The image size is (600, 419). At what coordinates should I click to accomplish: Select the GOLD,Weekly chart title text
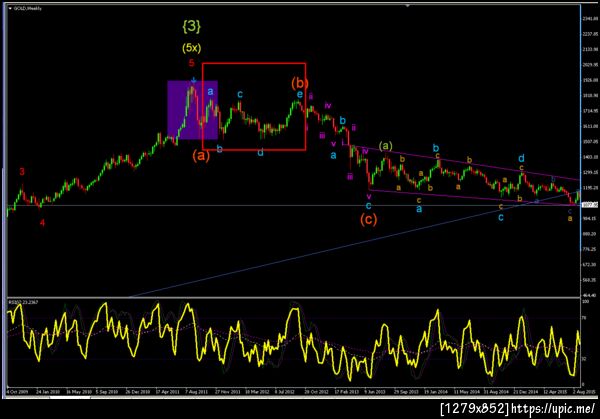coord(28,8)
